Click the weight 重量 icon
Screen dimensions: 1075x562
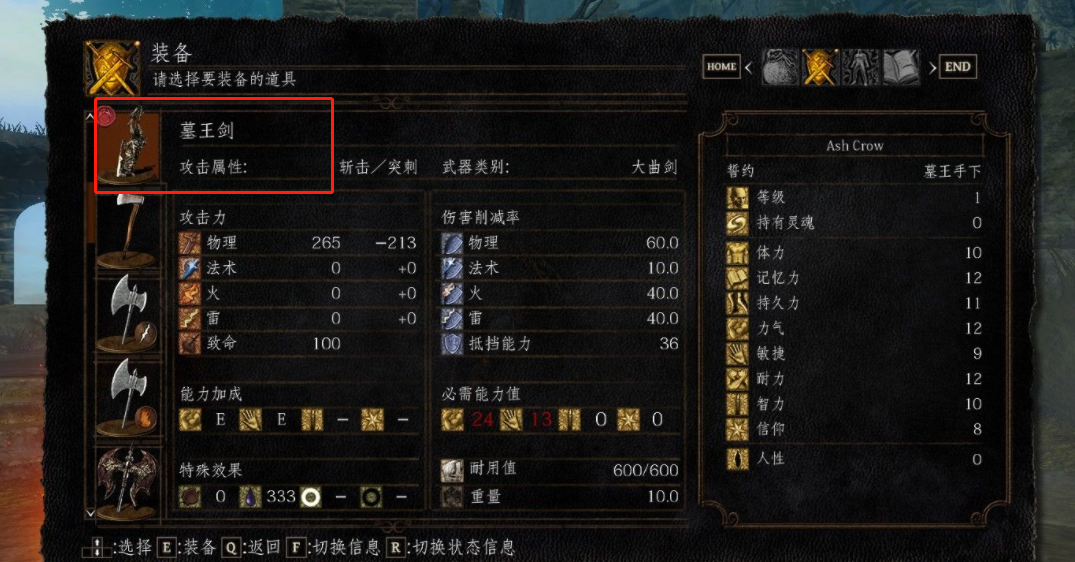(x=451, y=497)
